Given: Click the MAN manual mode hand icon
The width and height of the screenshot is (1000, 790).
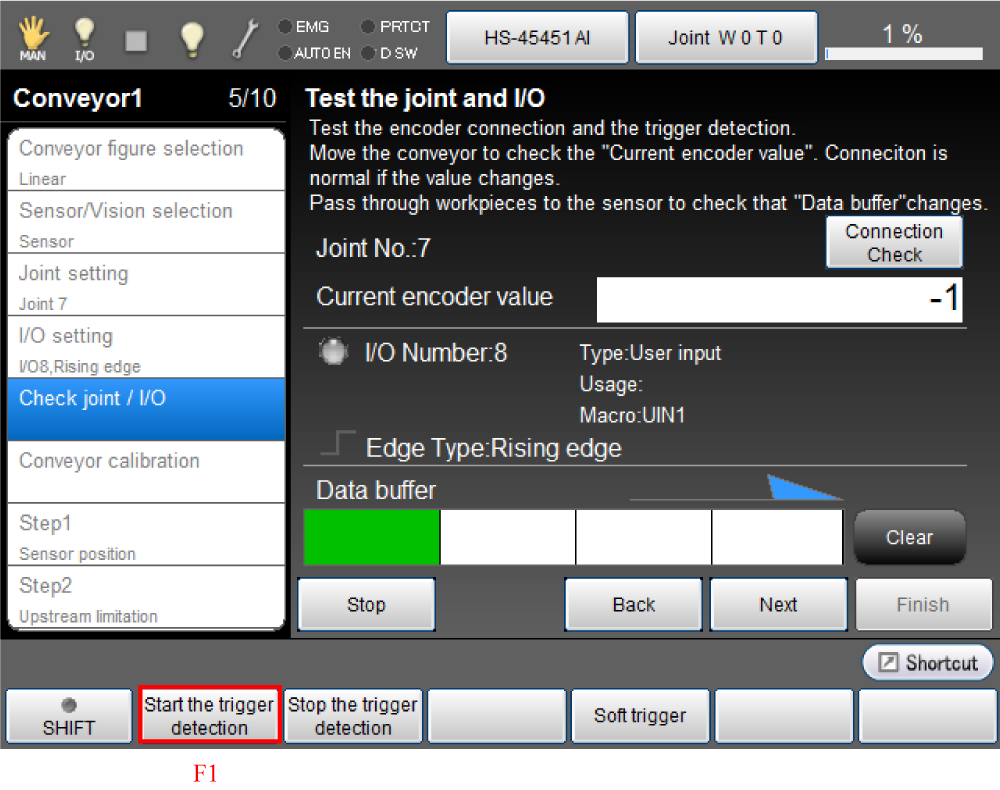Looking at the screenshot, I should pos(33,38).
